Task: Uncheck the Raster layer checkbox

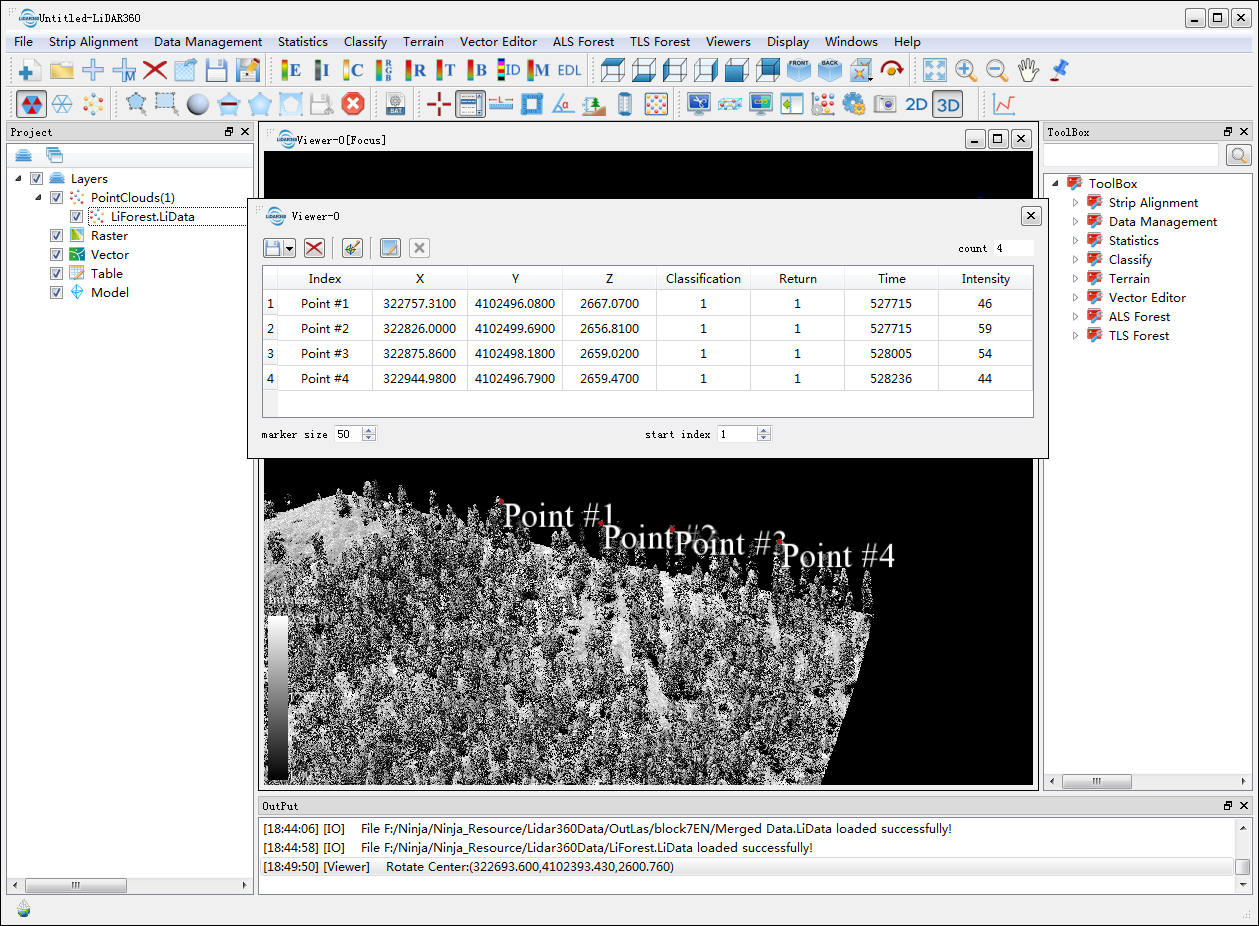Action: click(x=57, y=236)
